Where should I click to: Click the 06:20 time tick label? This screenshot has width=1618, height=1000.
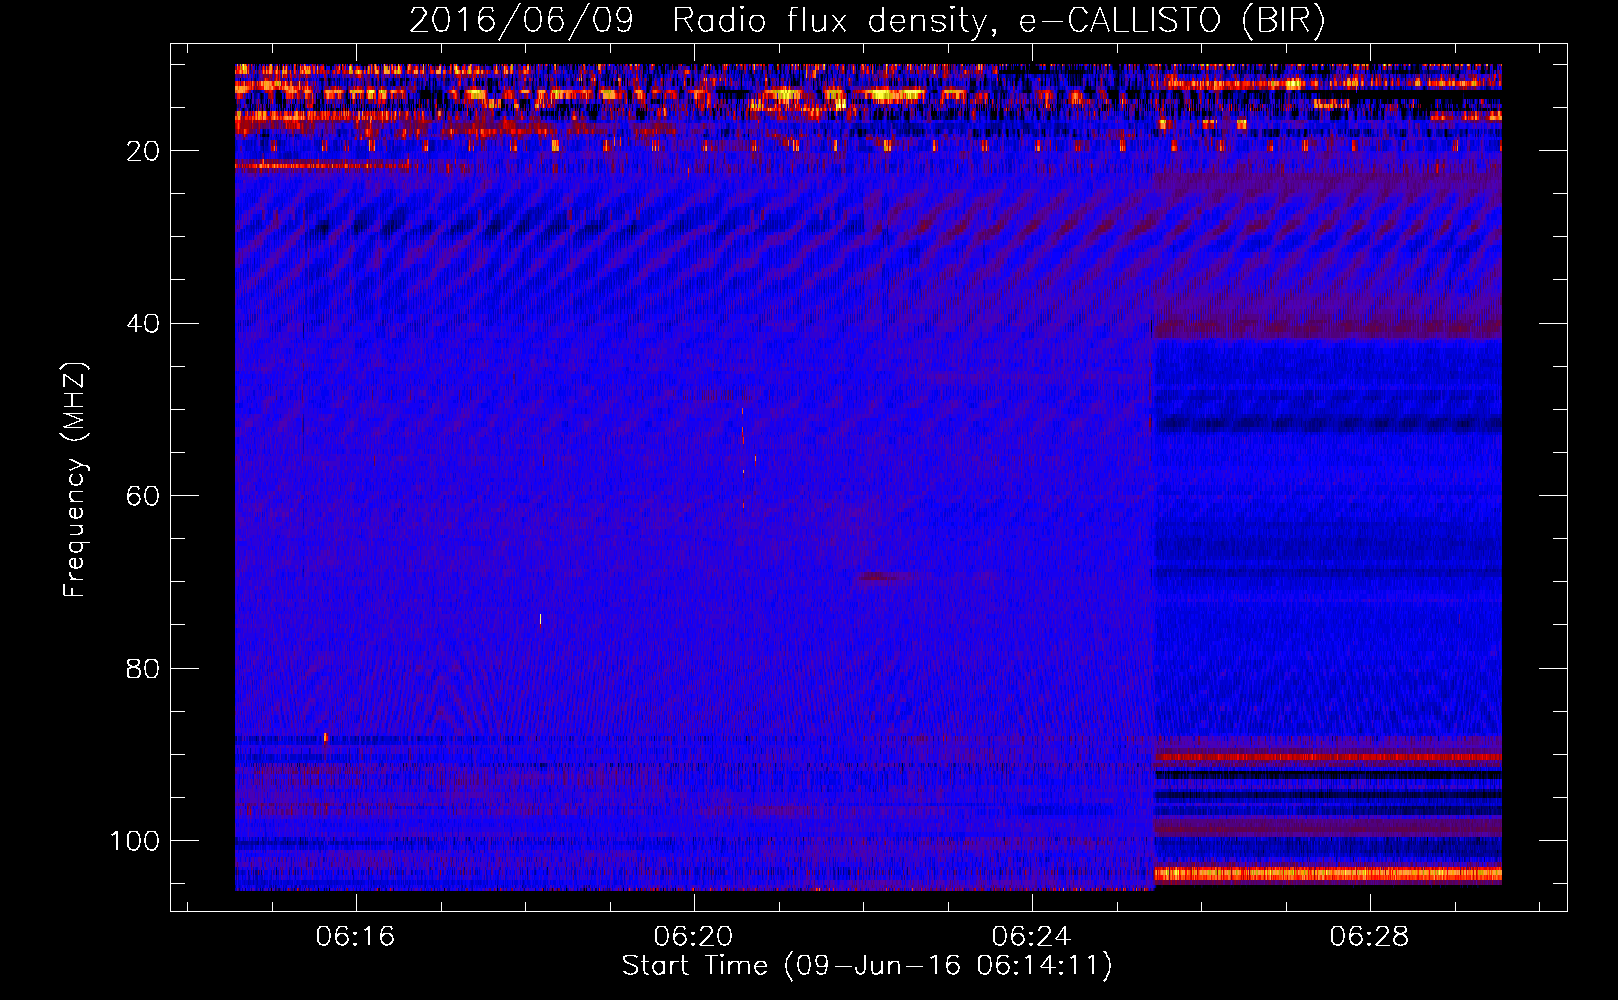[693, 937]
